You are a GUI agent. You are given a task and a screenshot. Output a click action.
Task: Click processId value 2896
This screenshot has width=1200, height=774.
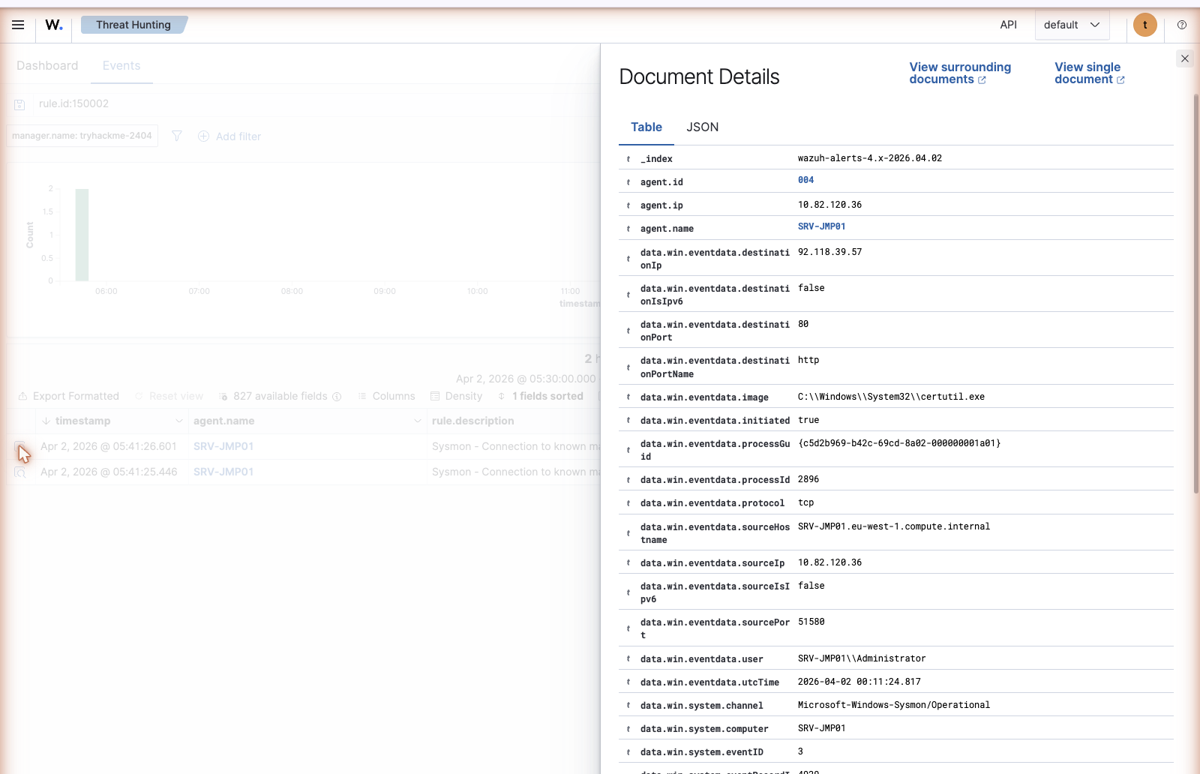(809, 479)
